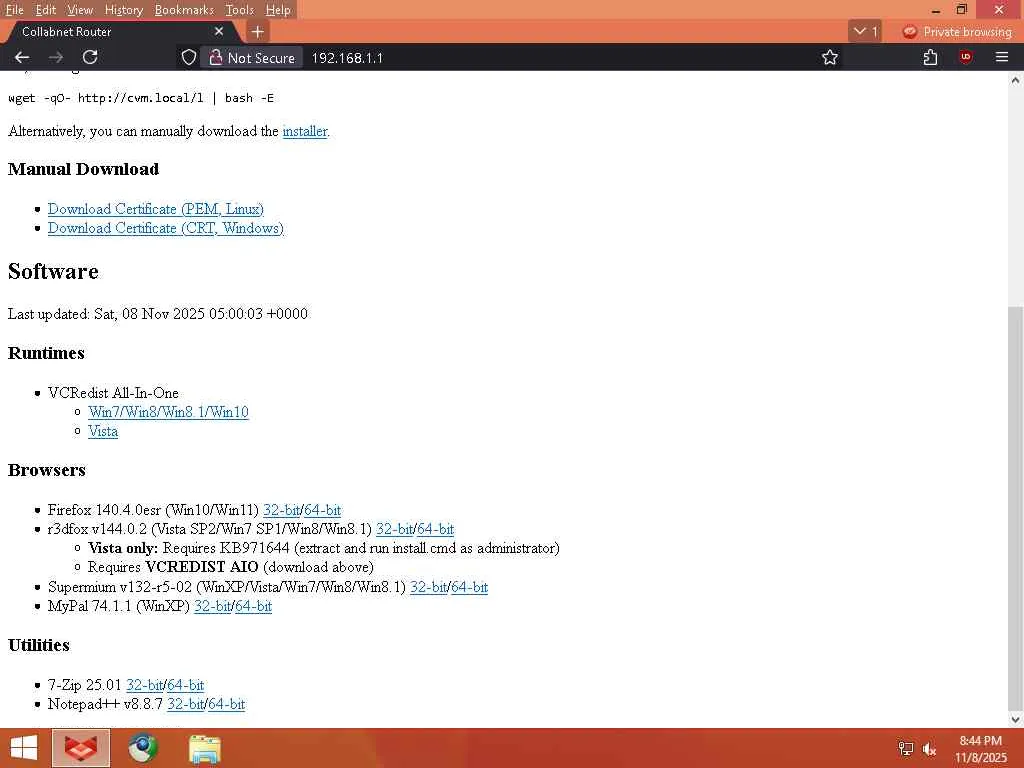This screenshot has height=768, width=1024.
Task: Open tracking protection shield icon
Action: tap(189, 57)
